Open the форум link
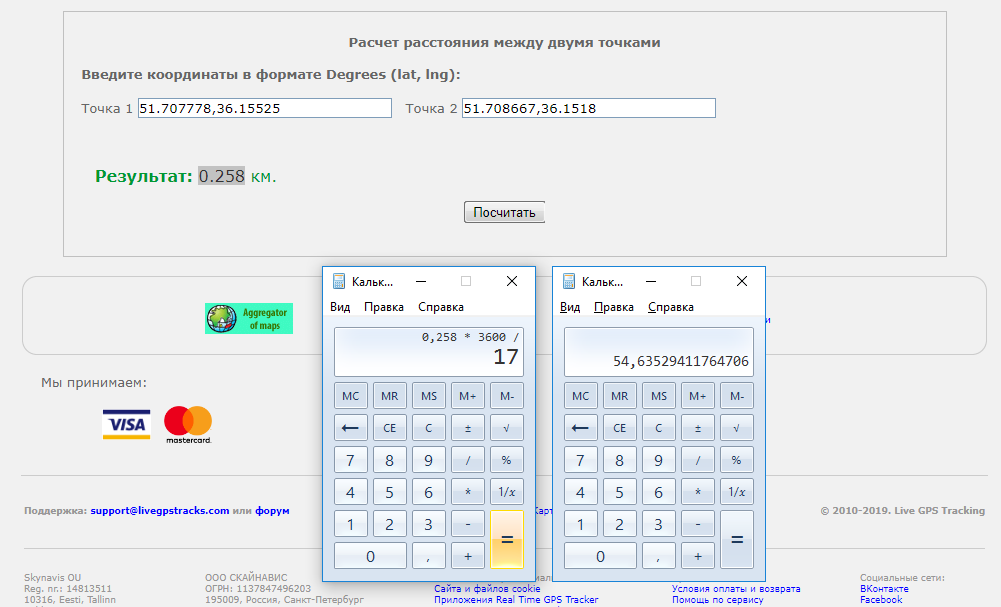 [x=273, y=511]
